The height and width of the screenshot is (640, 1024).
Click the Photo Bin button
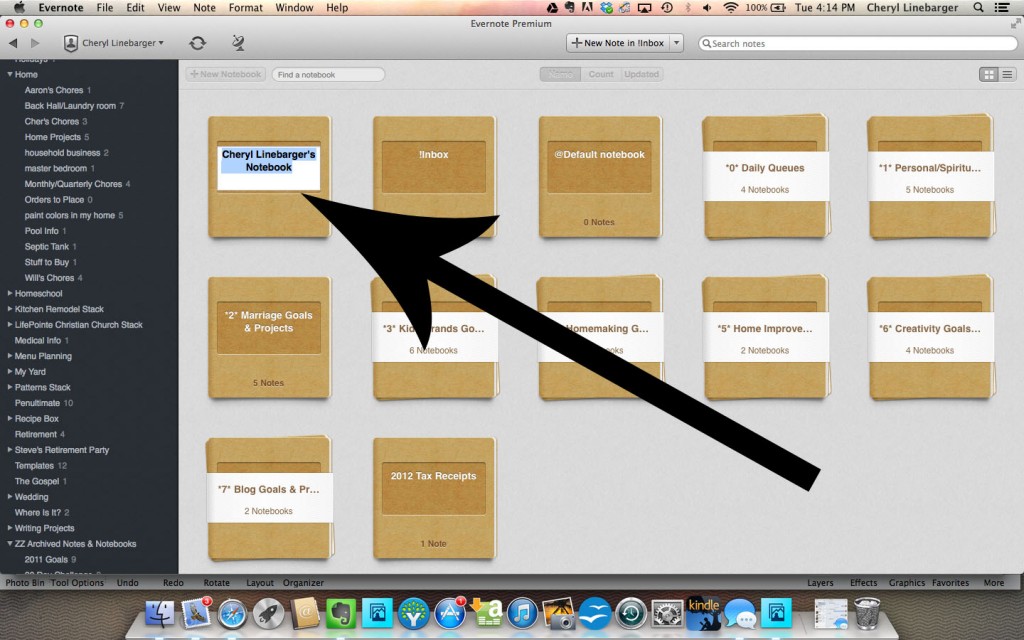[25, 583]
